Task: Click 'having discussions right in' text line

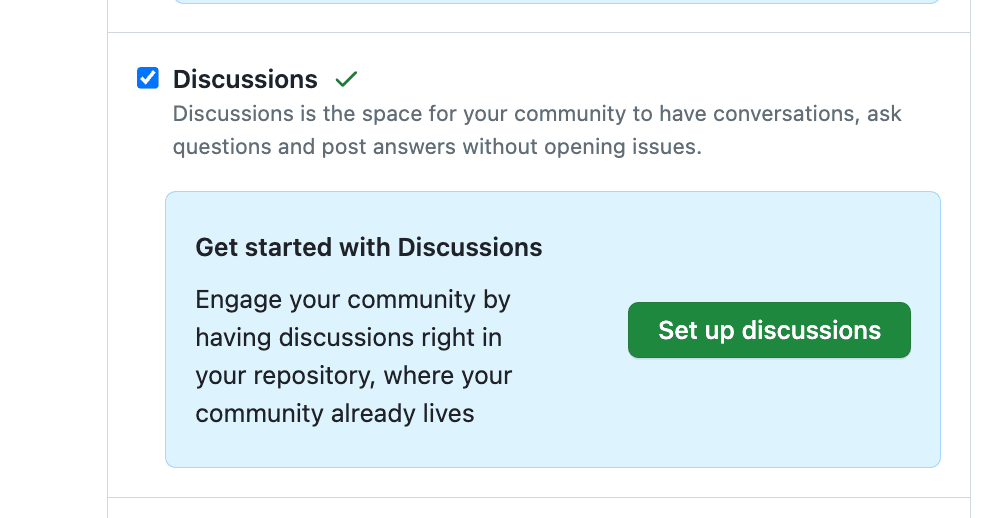Action: pyautogui.click(x=348, y=338)
